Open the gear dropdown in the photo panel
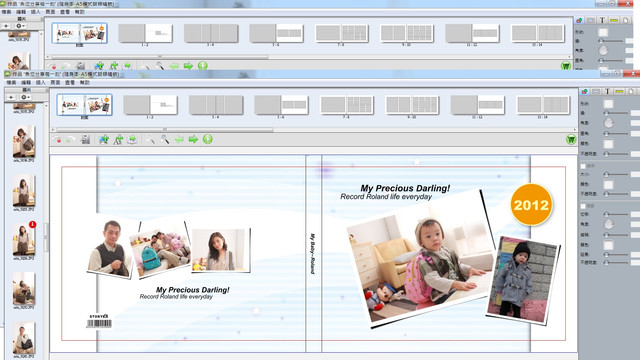 (x=25, y=97)
